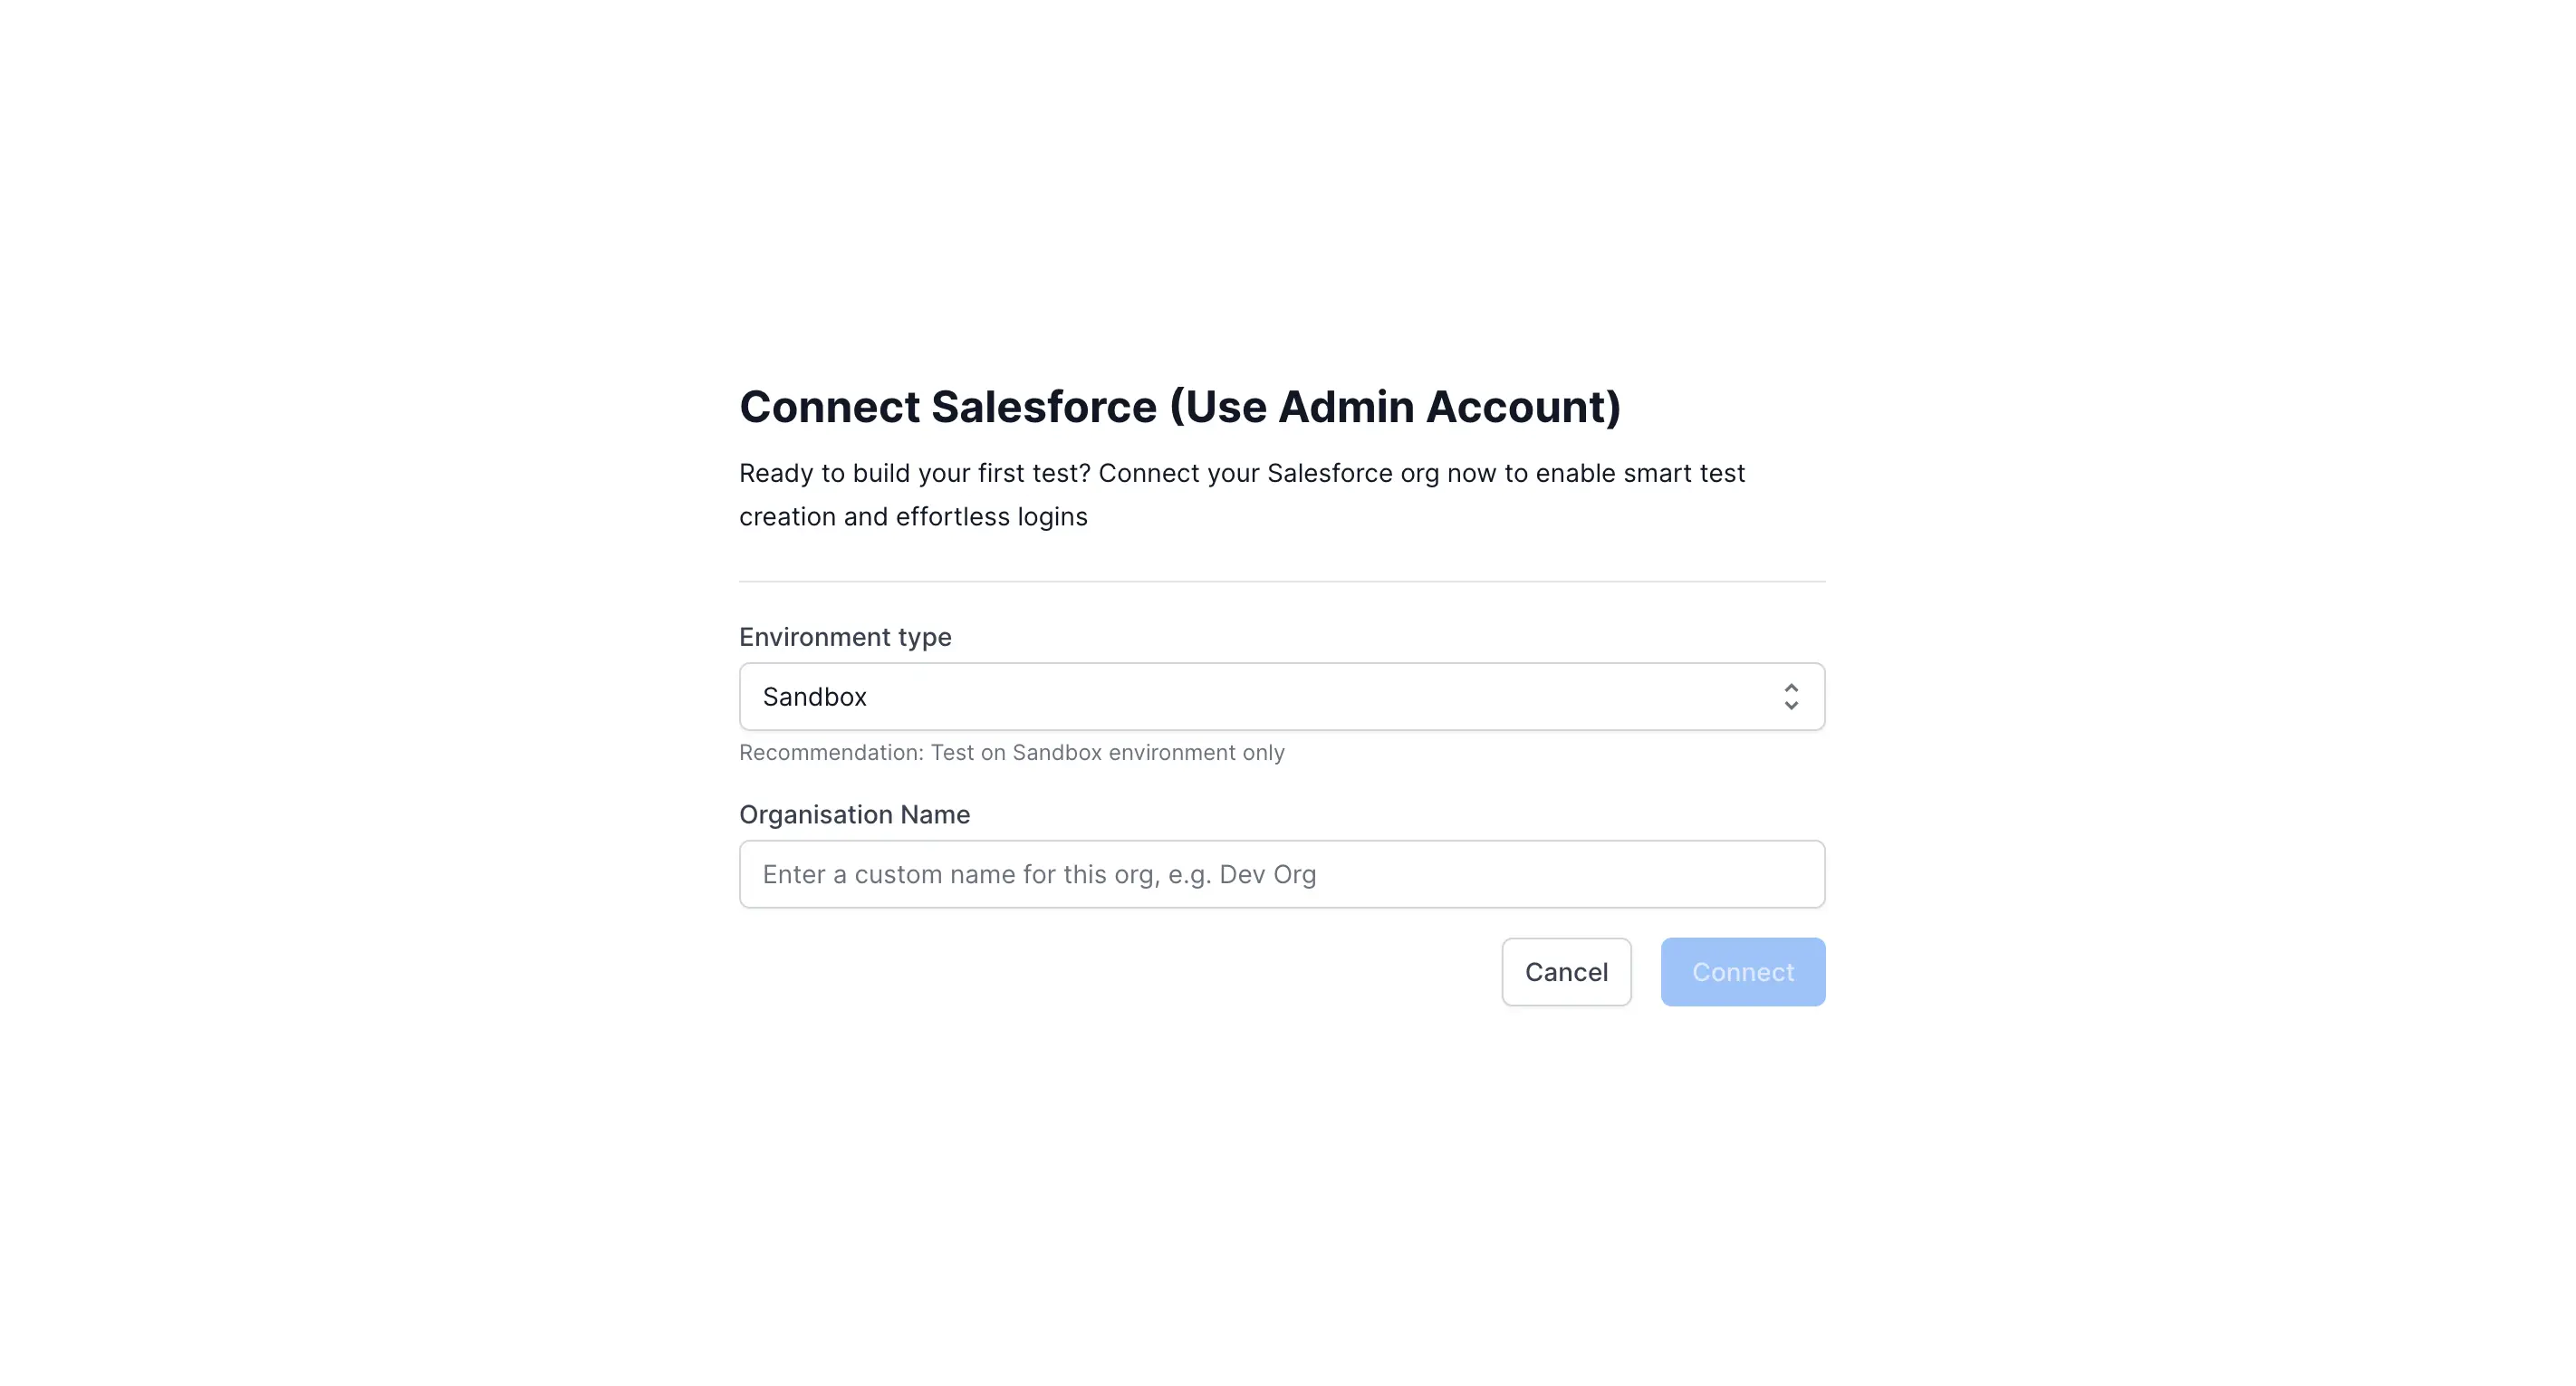Click the divider line below the description
Image resolution: width=2576 pixels, height=1386 pixels.
(x=1281, y=580)
